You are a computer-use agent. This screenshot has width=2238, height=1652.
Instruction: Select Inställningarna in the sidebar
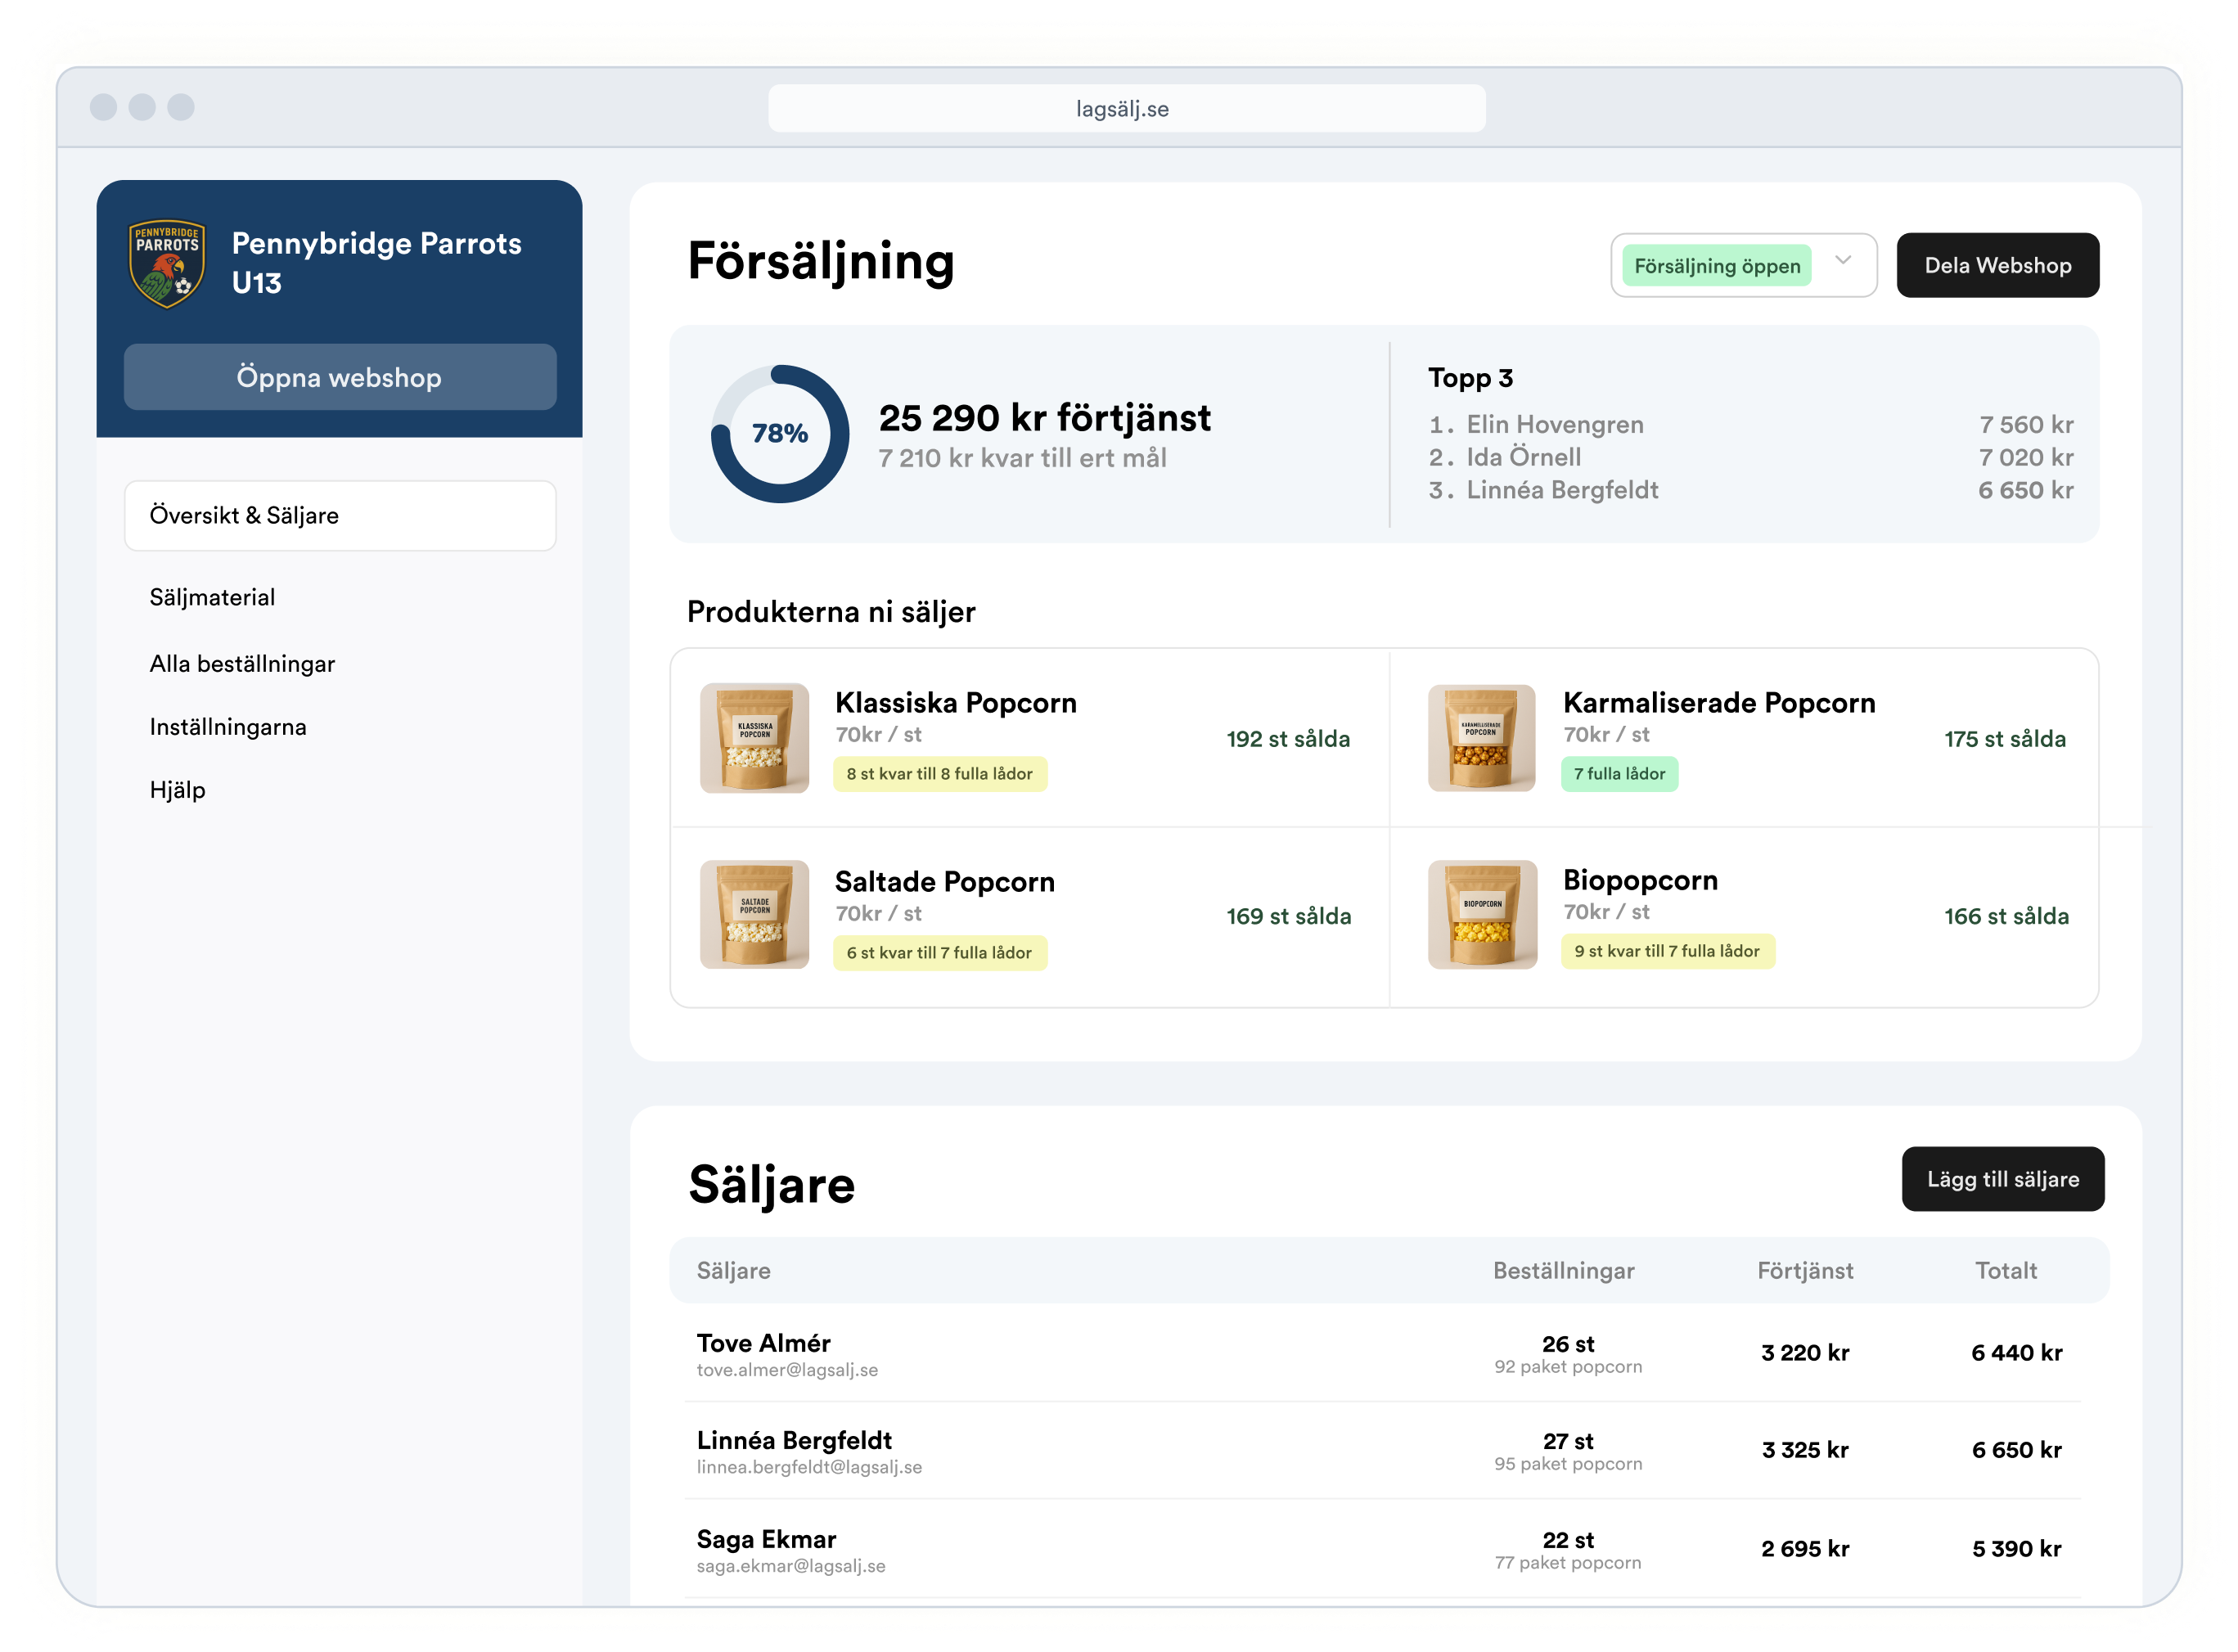[228, 727]
